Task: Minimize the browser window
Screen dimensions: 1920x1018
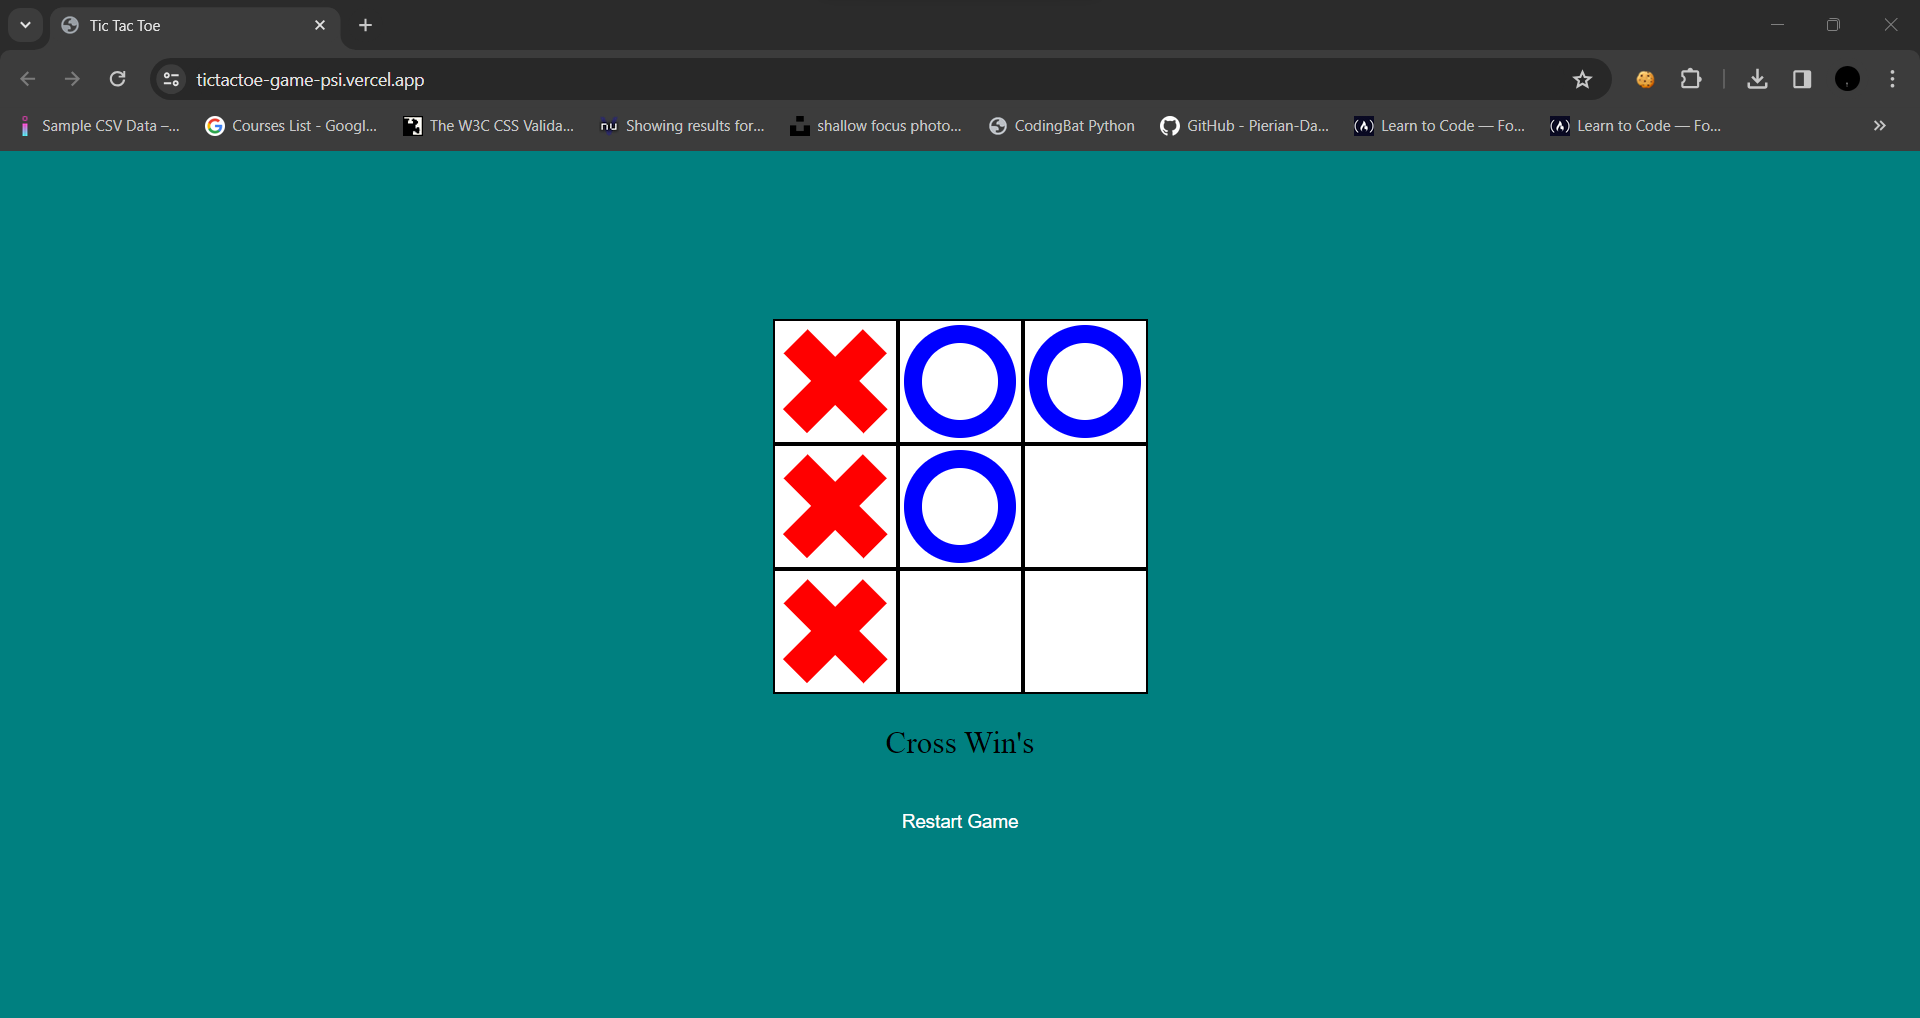Action: [x=1777, y=25]
